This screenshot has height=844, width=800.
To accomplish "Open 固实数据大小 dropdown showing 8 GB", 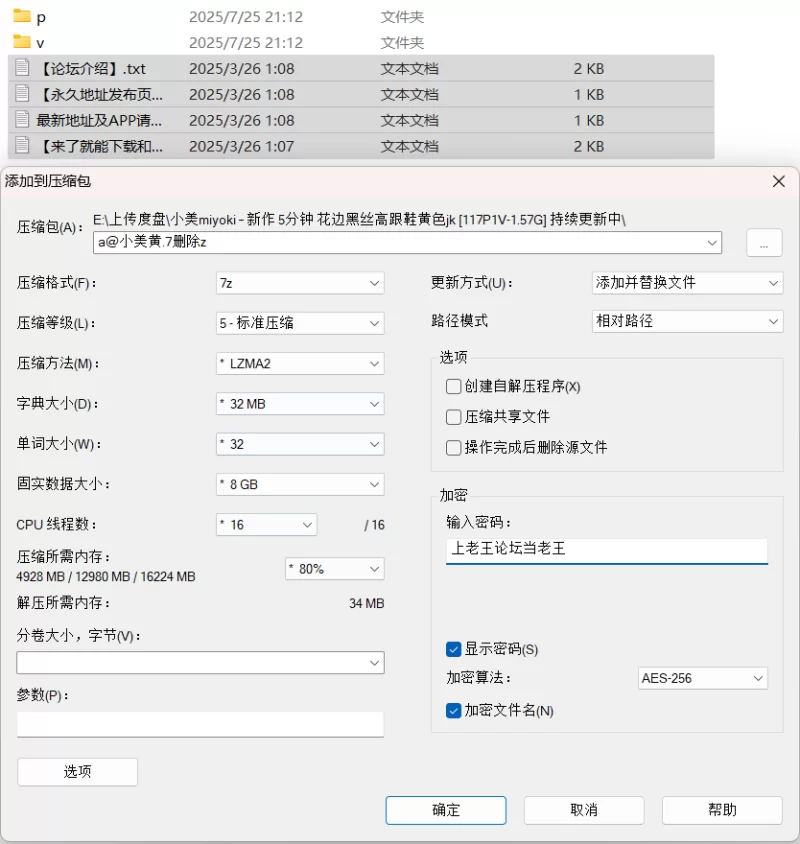I will [300, 484].
